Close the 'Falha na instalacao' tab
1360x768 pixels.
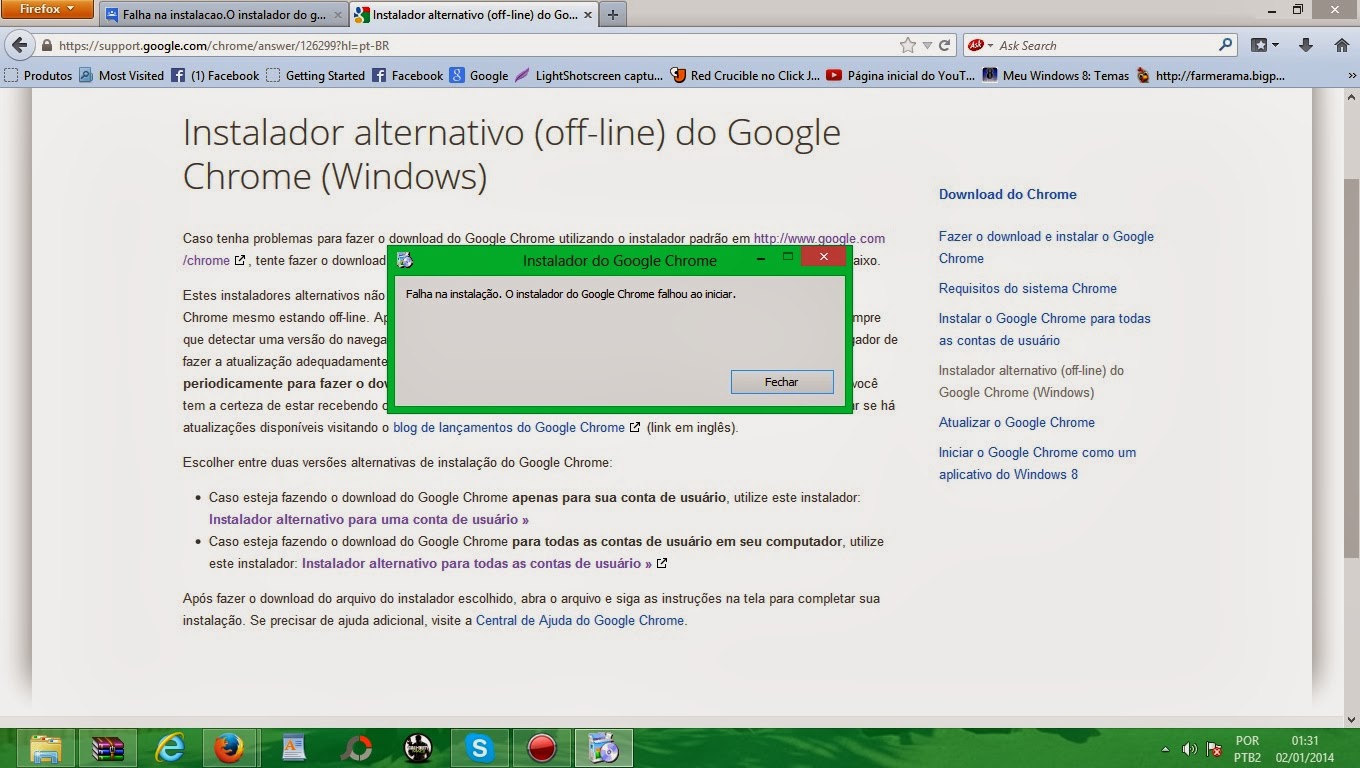pyautogui.click(x=337, y=15)
